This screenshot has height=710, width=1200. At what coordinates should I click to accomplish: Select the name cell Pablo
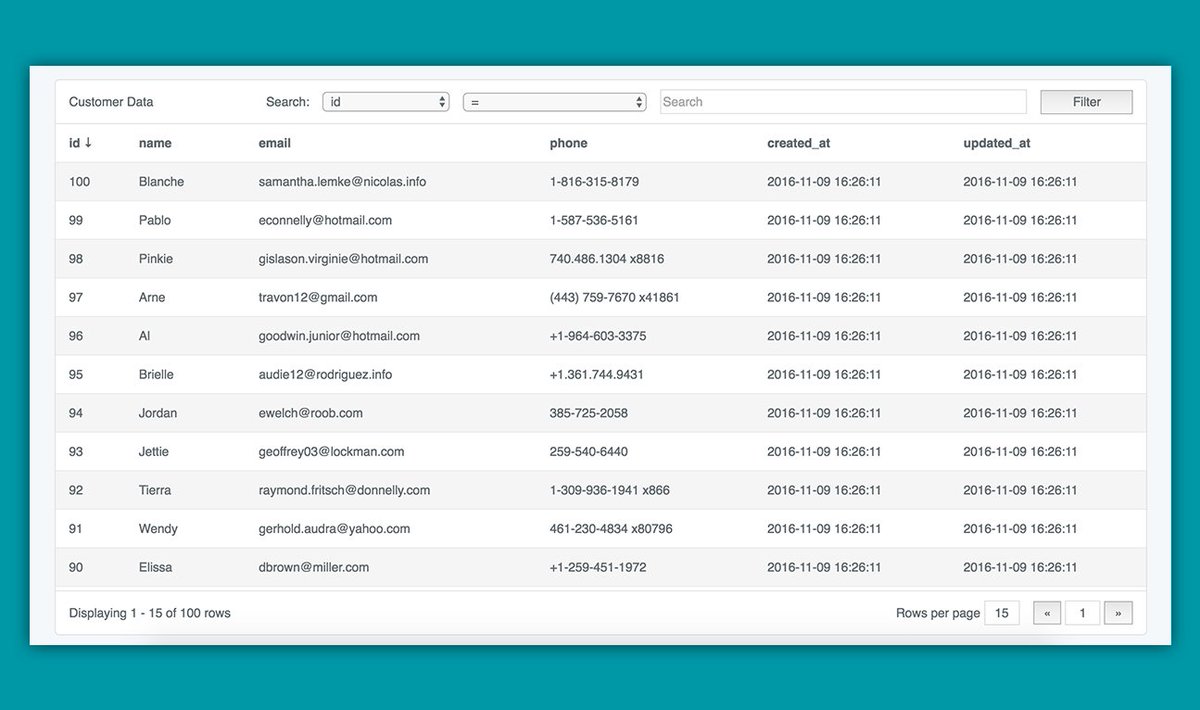(155, 220)
